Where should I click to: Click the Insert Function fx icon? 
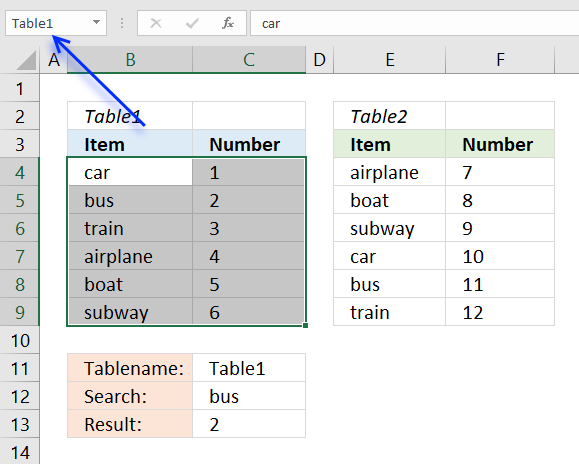pos(228,23)
